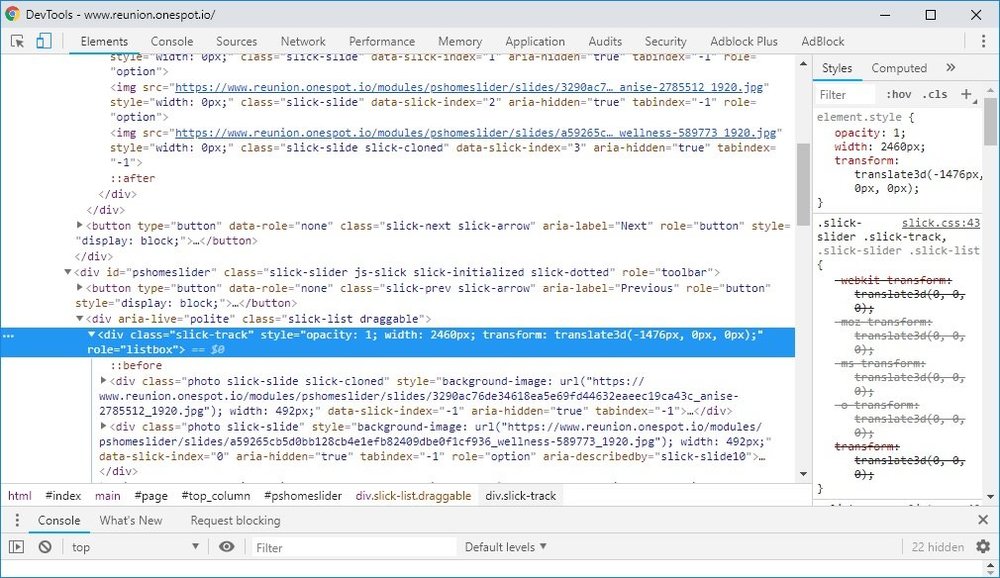Open the Sources tab
The width and height of the screenshot is (1000, 578).
(x=236, y=41)
